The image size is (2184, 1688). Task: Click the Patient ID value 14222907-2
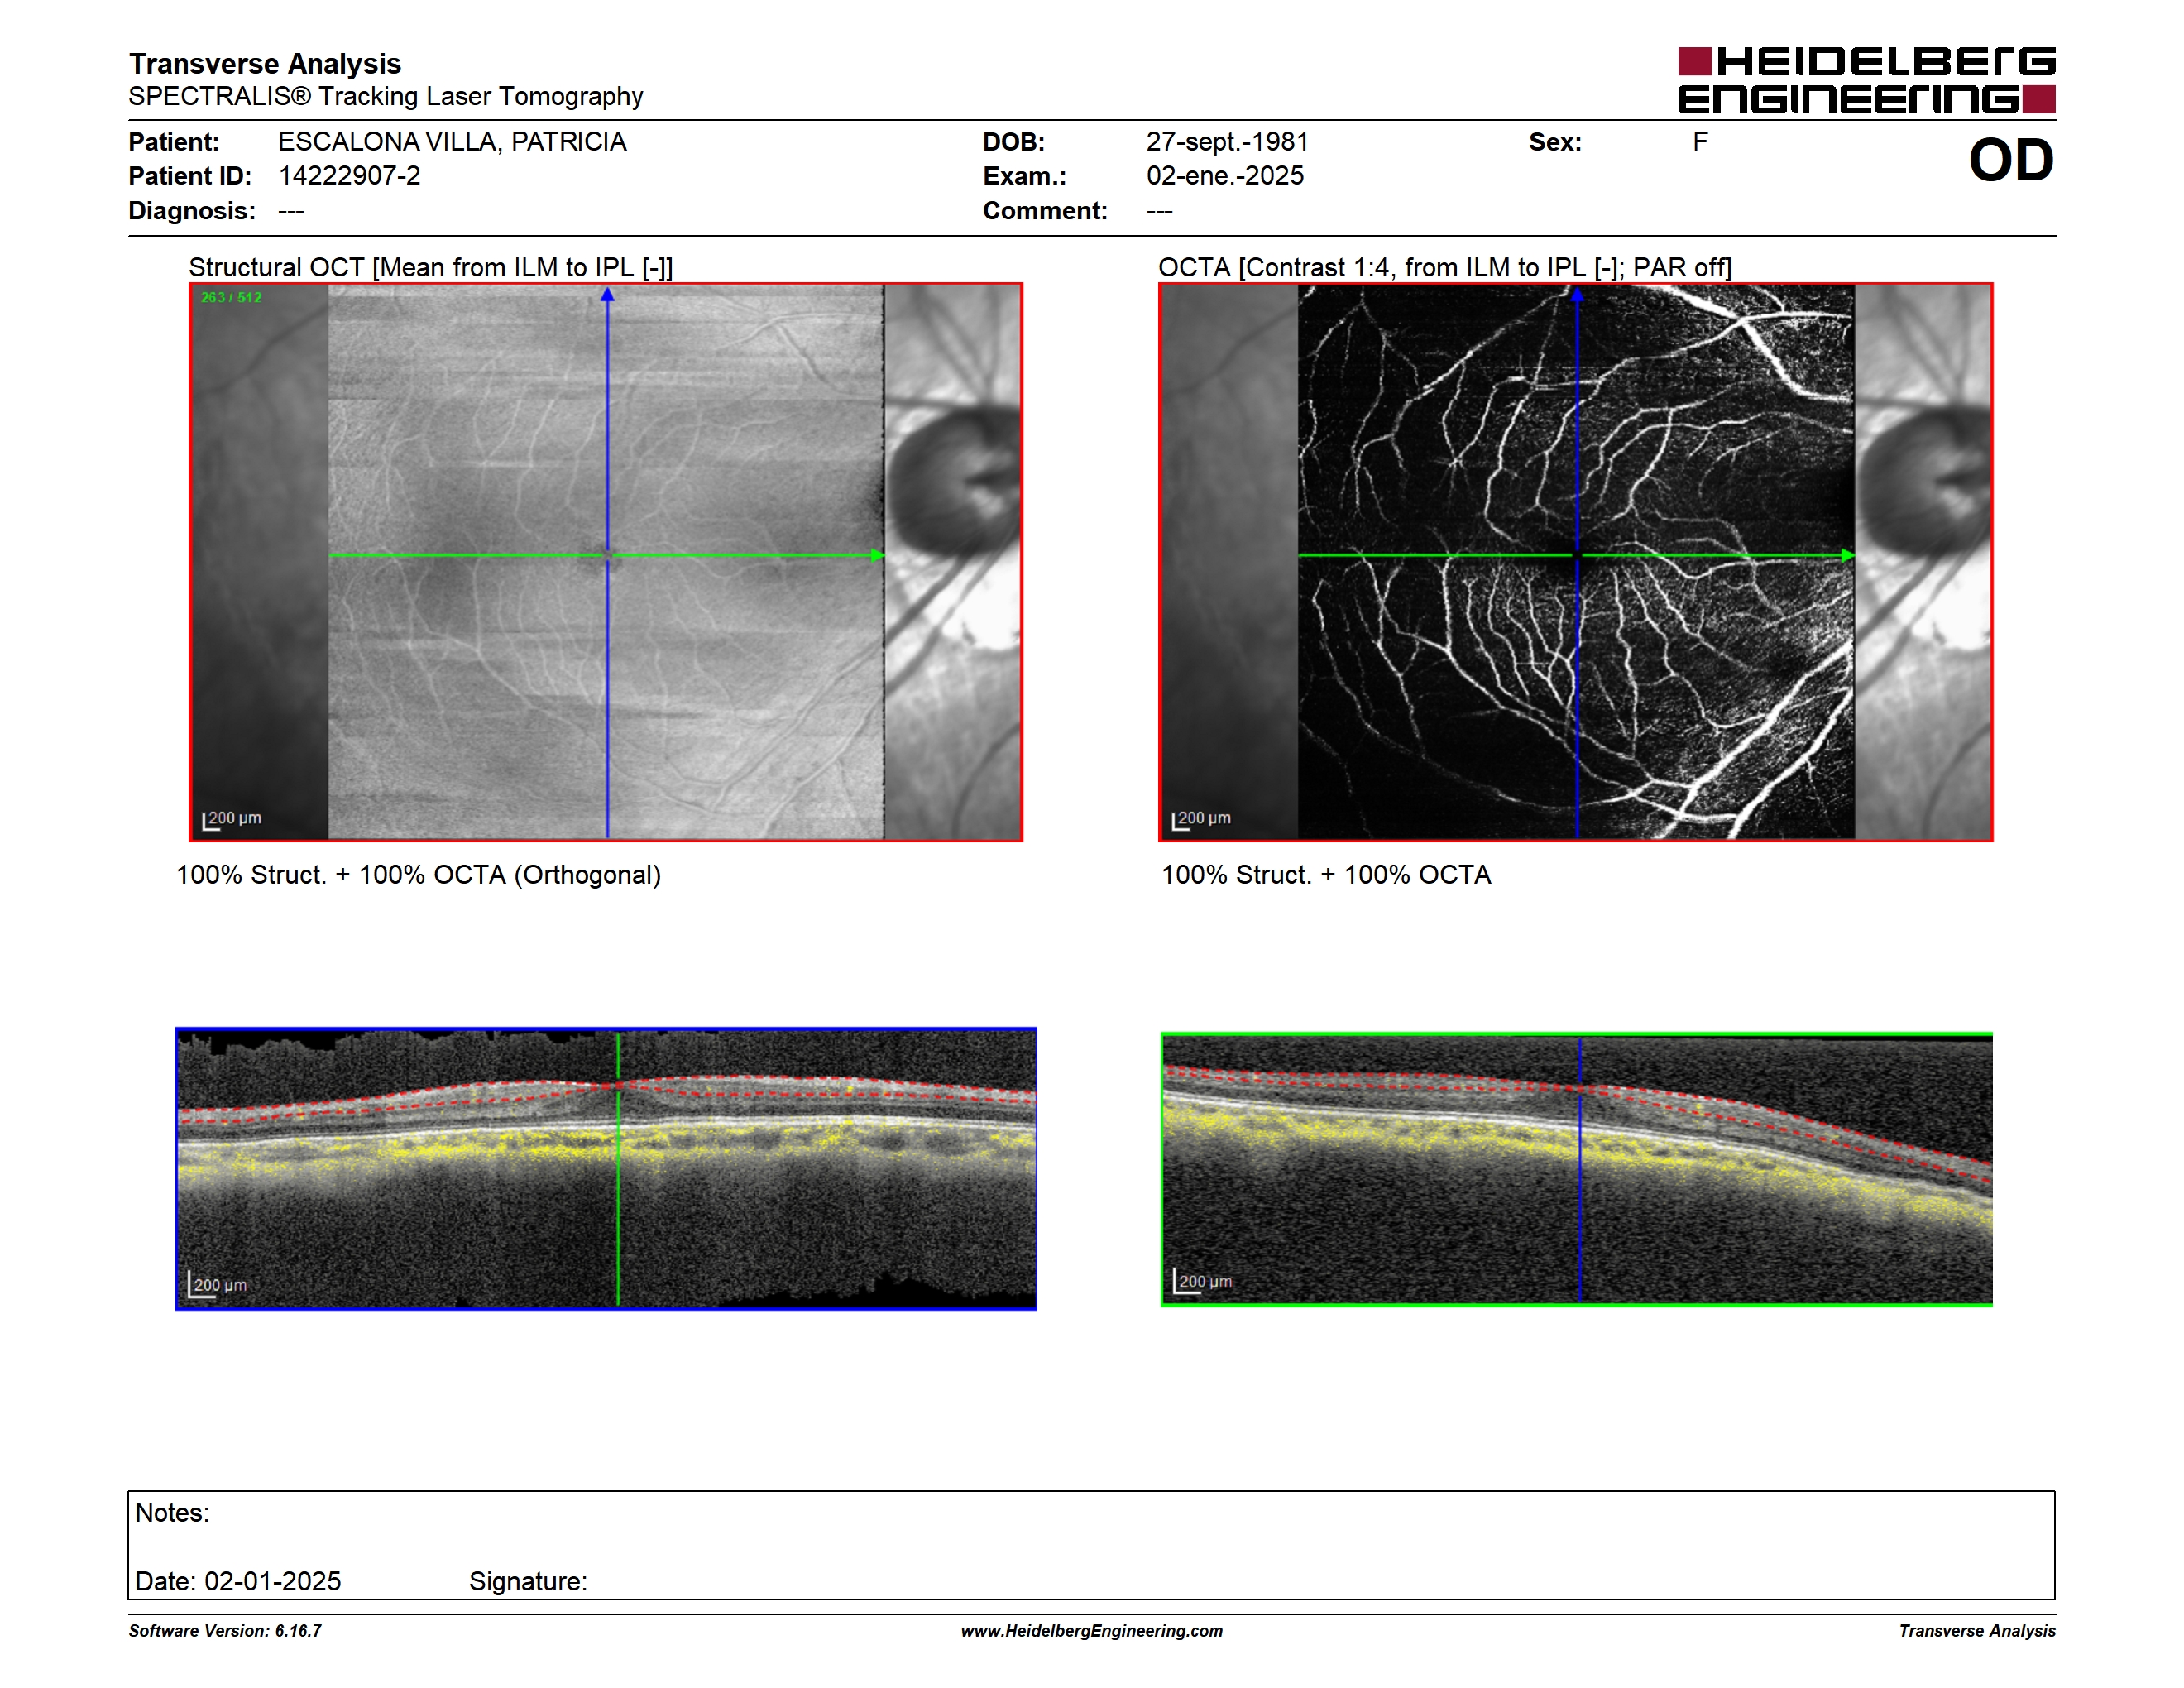(349, 176)
